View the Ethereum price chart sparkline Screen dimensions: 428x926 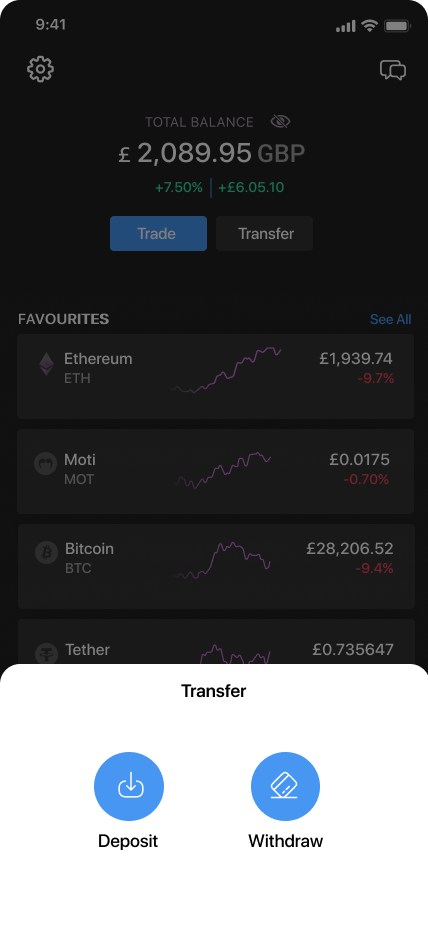[226, 370]
